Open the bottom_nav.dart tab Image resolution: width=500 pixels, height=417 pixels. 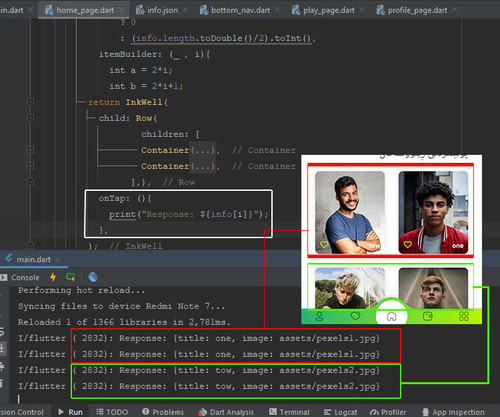pos(240,10)
